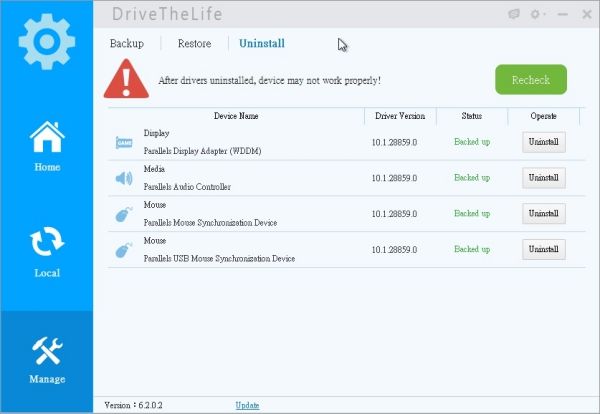Click the Local label in sidebar
The width and height of the screenshot is (600, 414).
pos(47,273)
